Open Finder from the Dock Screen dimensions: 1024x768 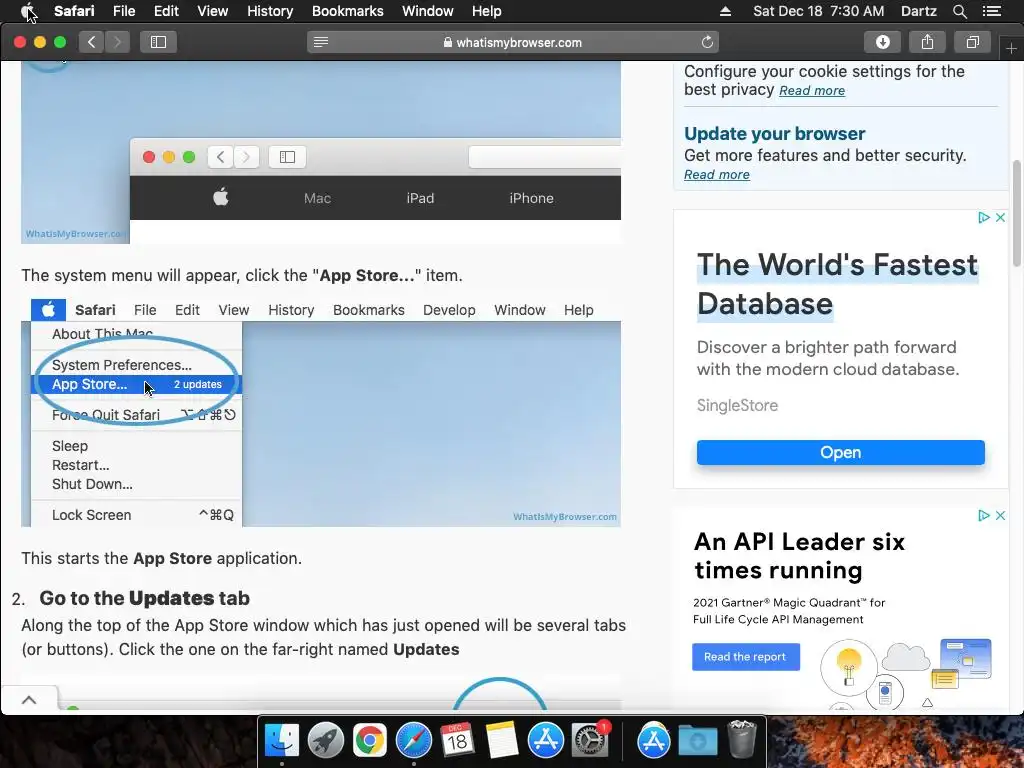[x=281, y=740]
